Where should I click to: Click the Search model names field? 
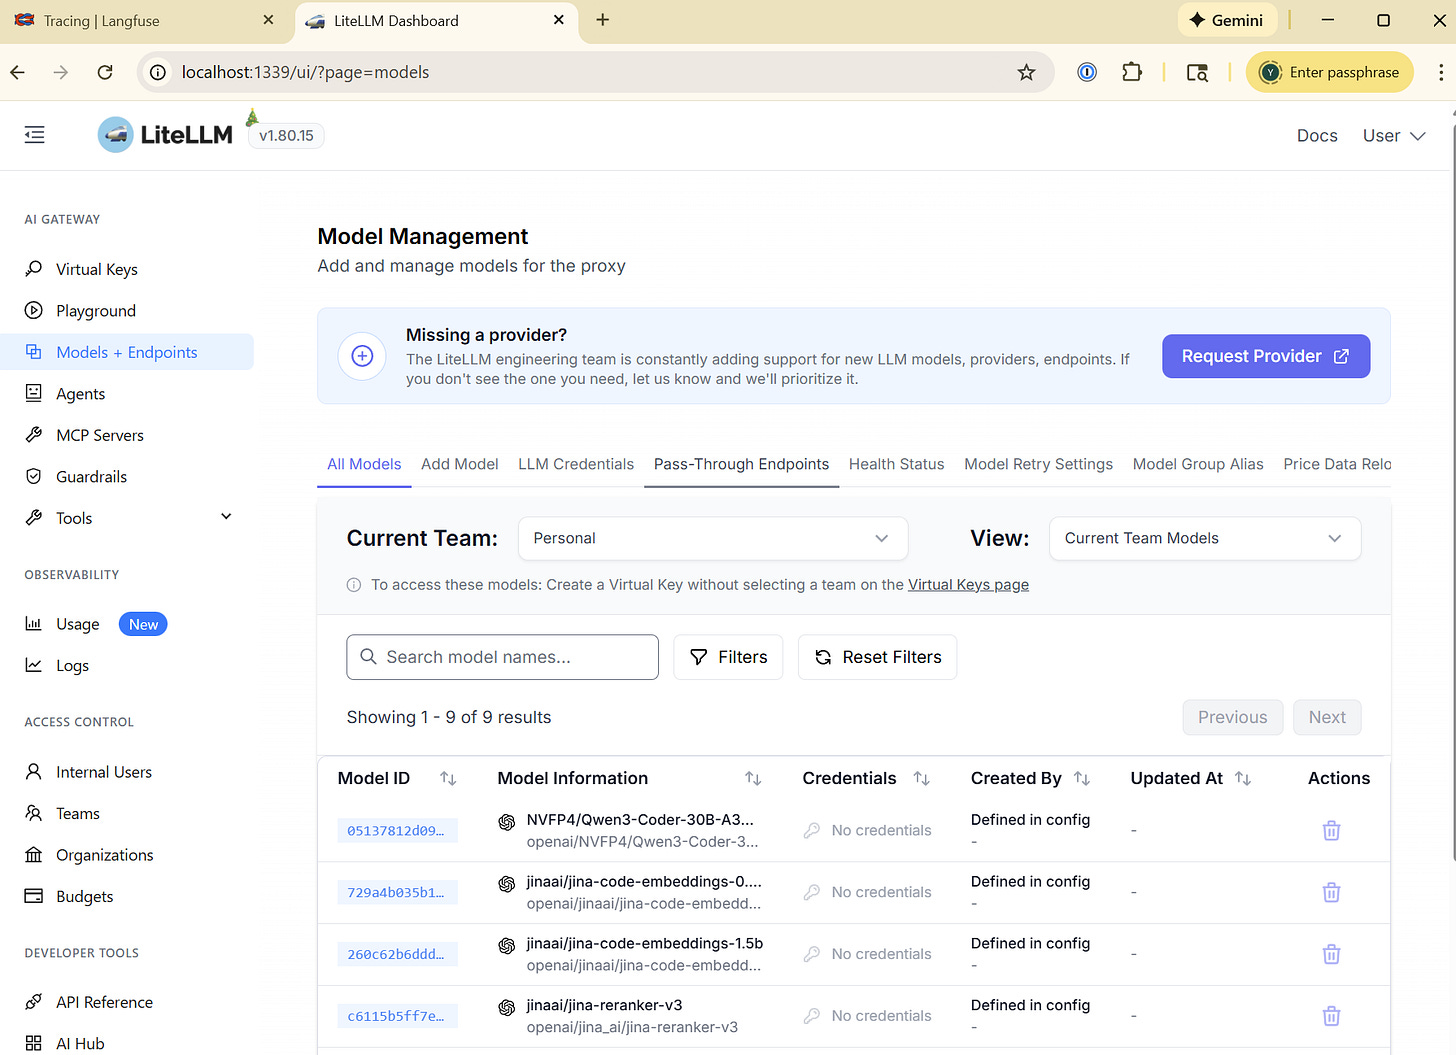click(x=502, y=657)
